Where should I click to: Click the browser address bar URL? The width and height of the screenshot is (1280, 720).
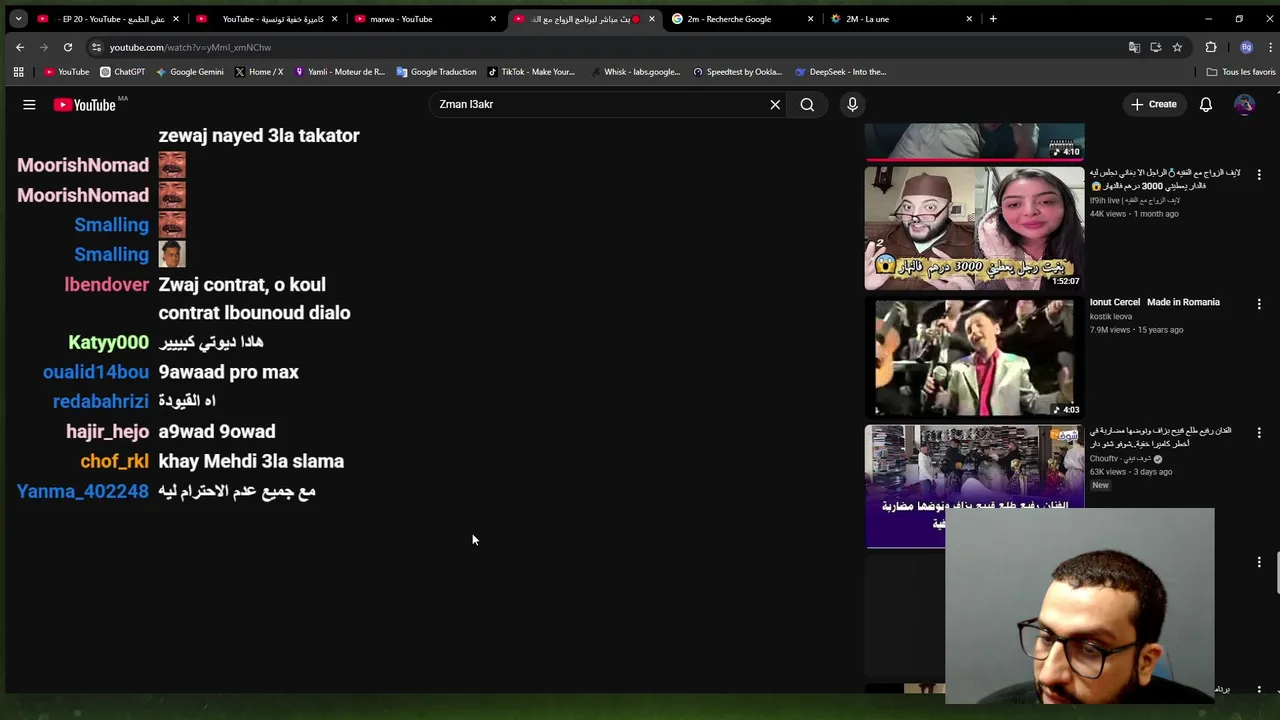pos(190,47)
